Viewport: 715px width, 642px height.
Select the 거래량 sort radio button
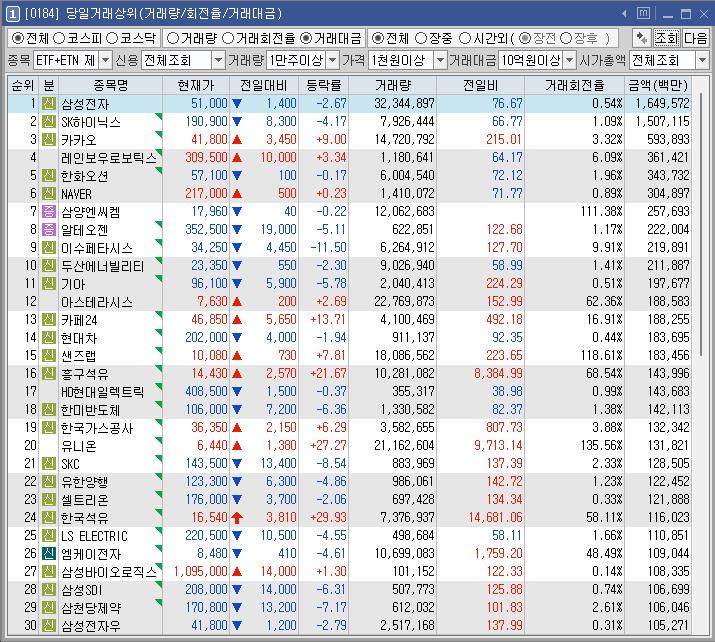point(173,38)
